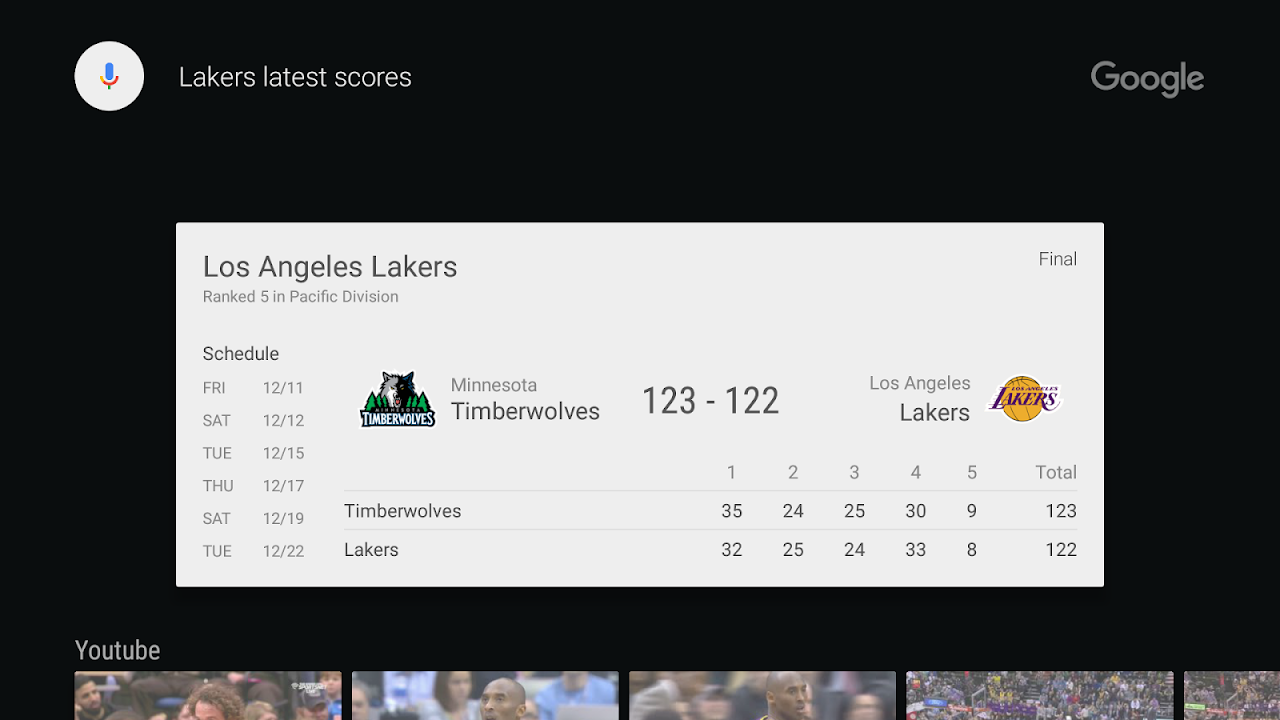This screenshot has width=1280, height=720.
Task: Open the Los Angeles Lakers team page heading
Action: 330,266
